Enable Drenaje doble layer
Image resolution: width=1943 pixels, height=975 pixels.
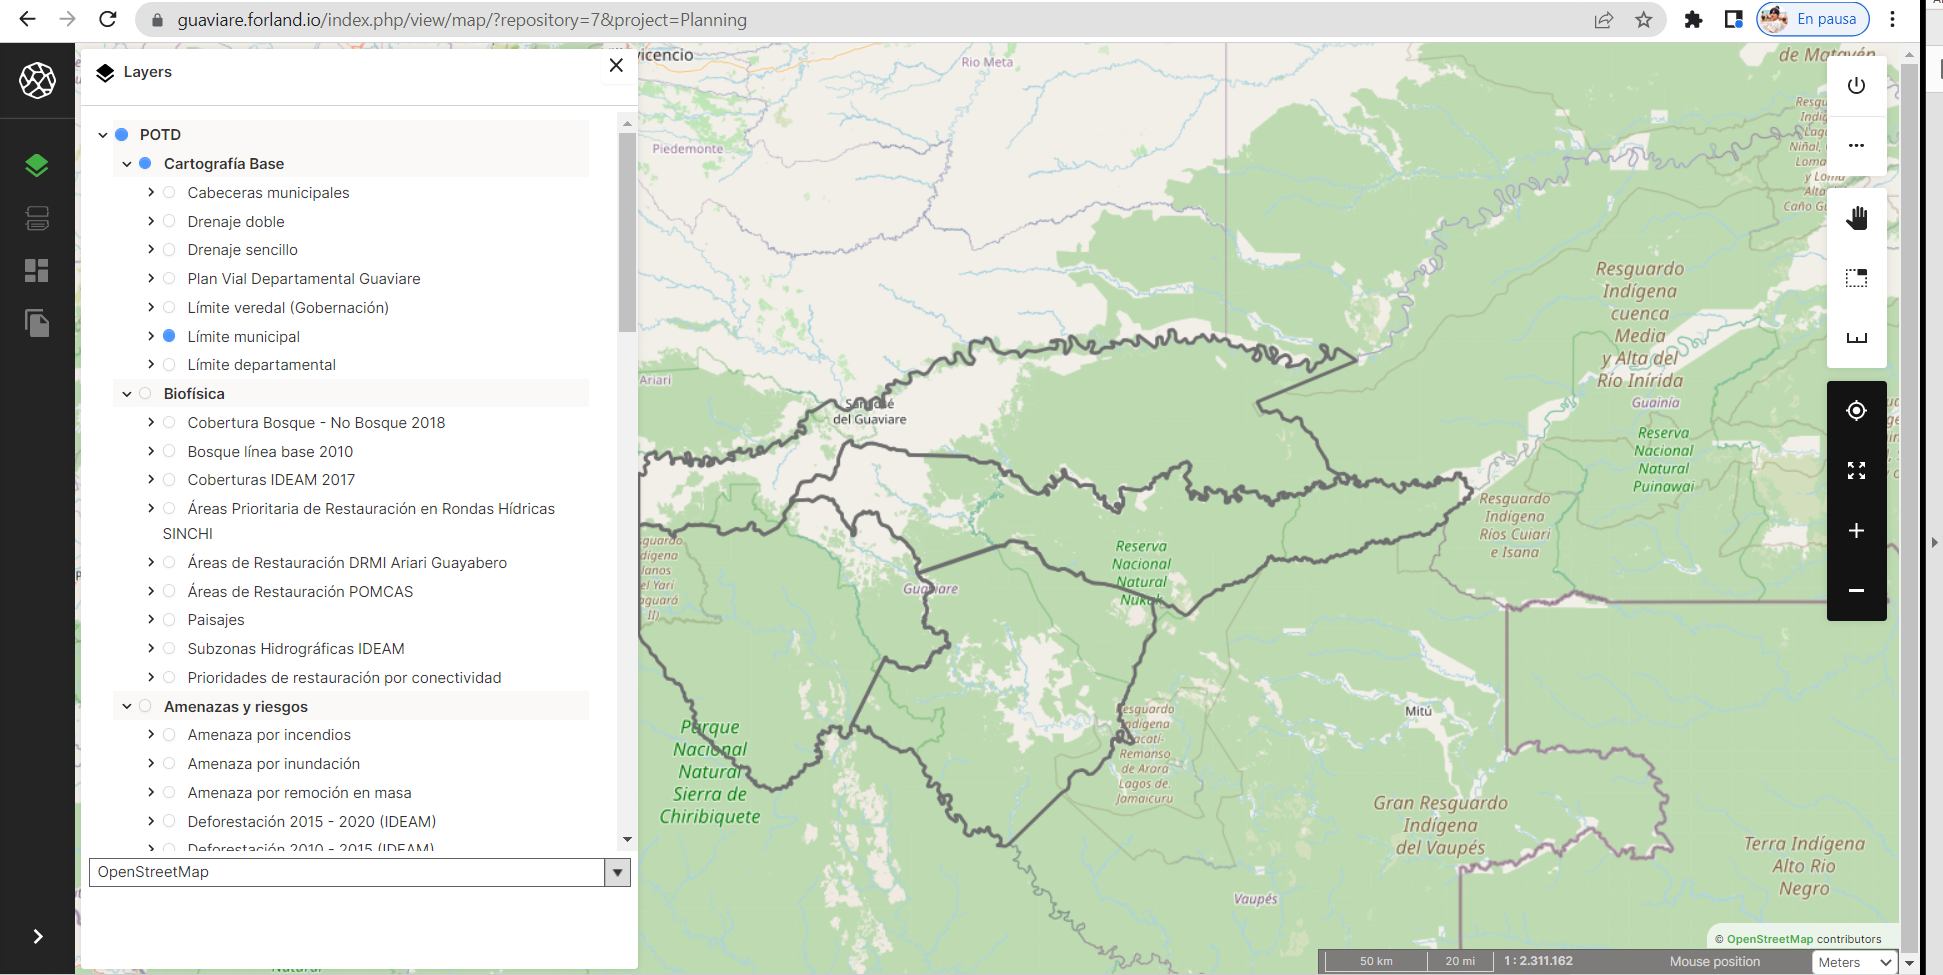(169, 221)
